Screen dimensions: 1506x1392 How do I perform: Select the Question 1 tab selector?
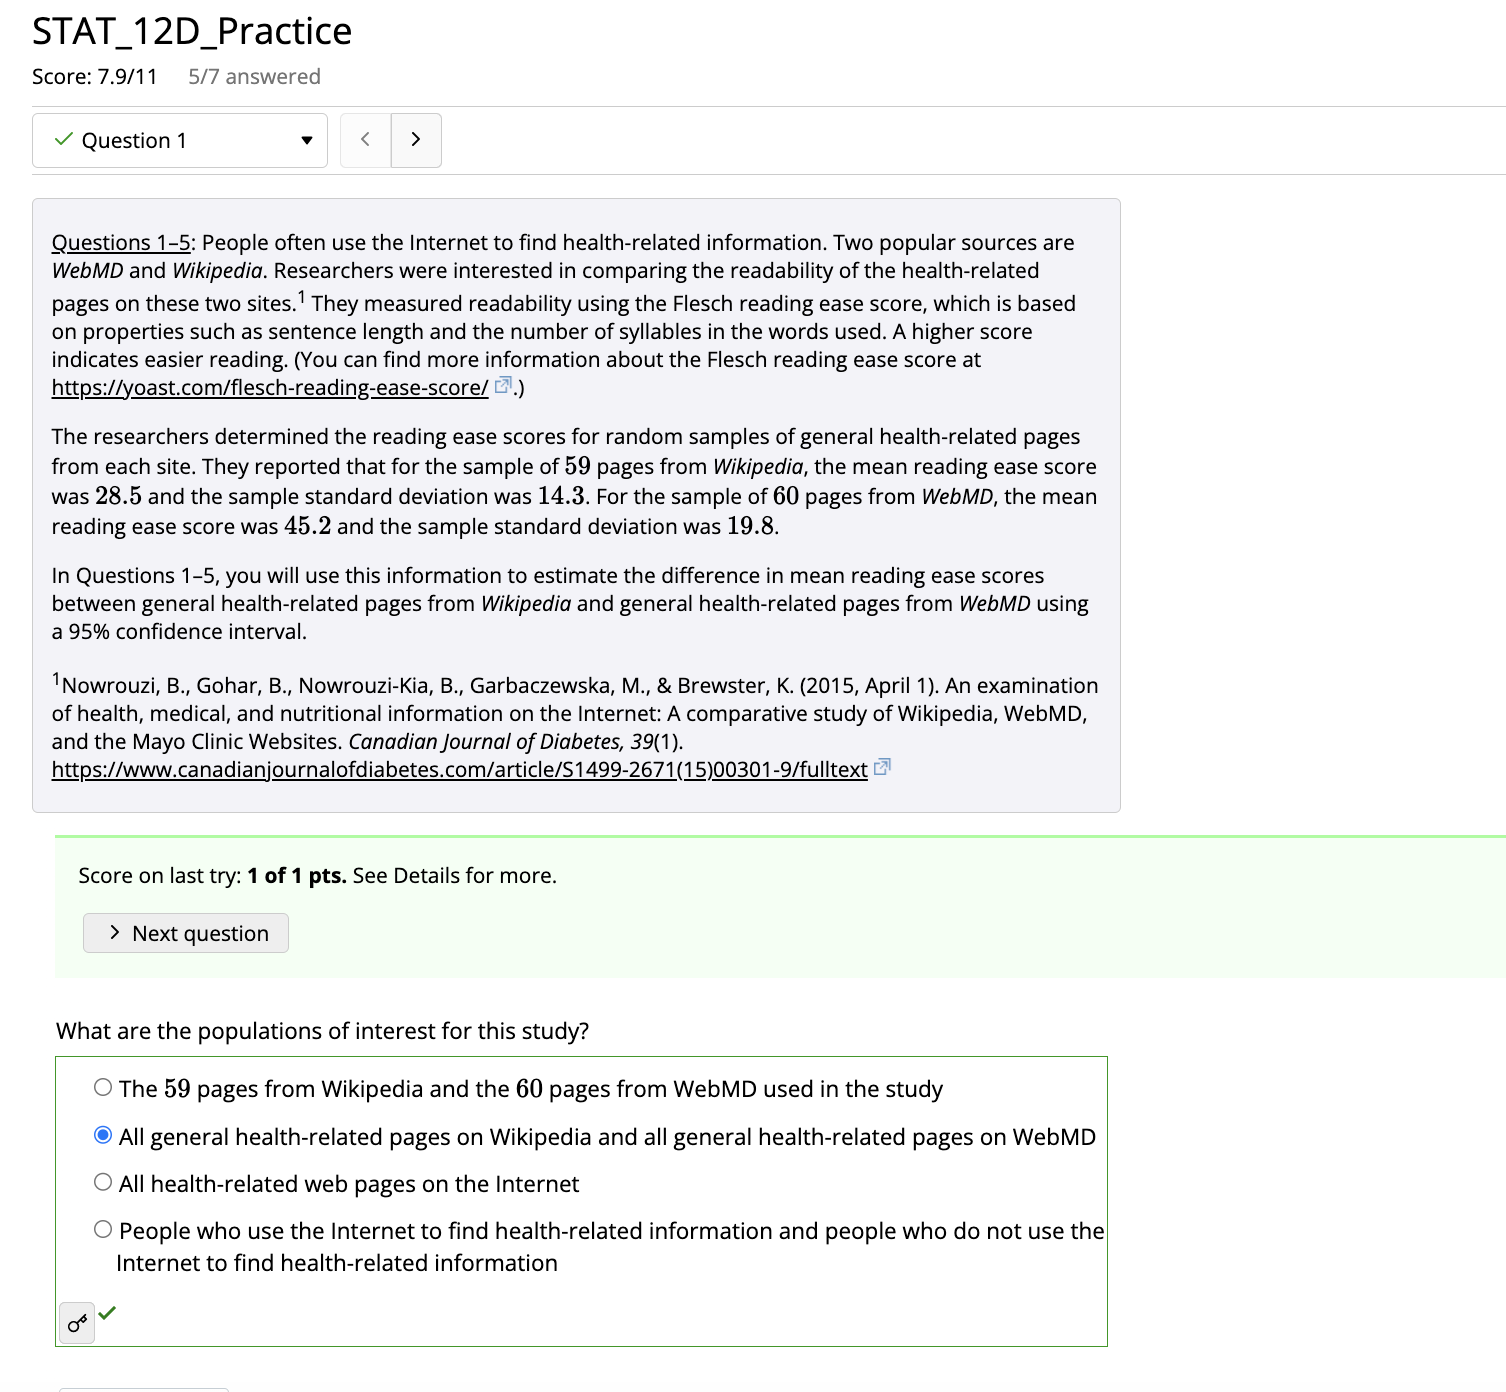tap(179, 140)
